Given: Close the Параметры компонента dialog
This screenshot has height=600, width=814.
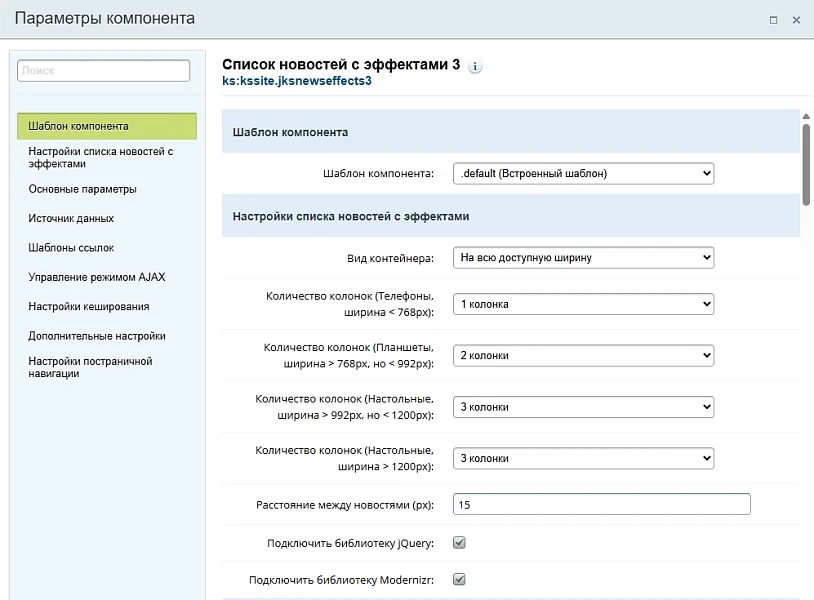Looking at the screenshot, I should pos(796,20).
